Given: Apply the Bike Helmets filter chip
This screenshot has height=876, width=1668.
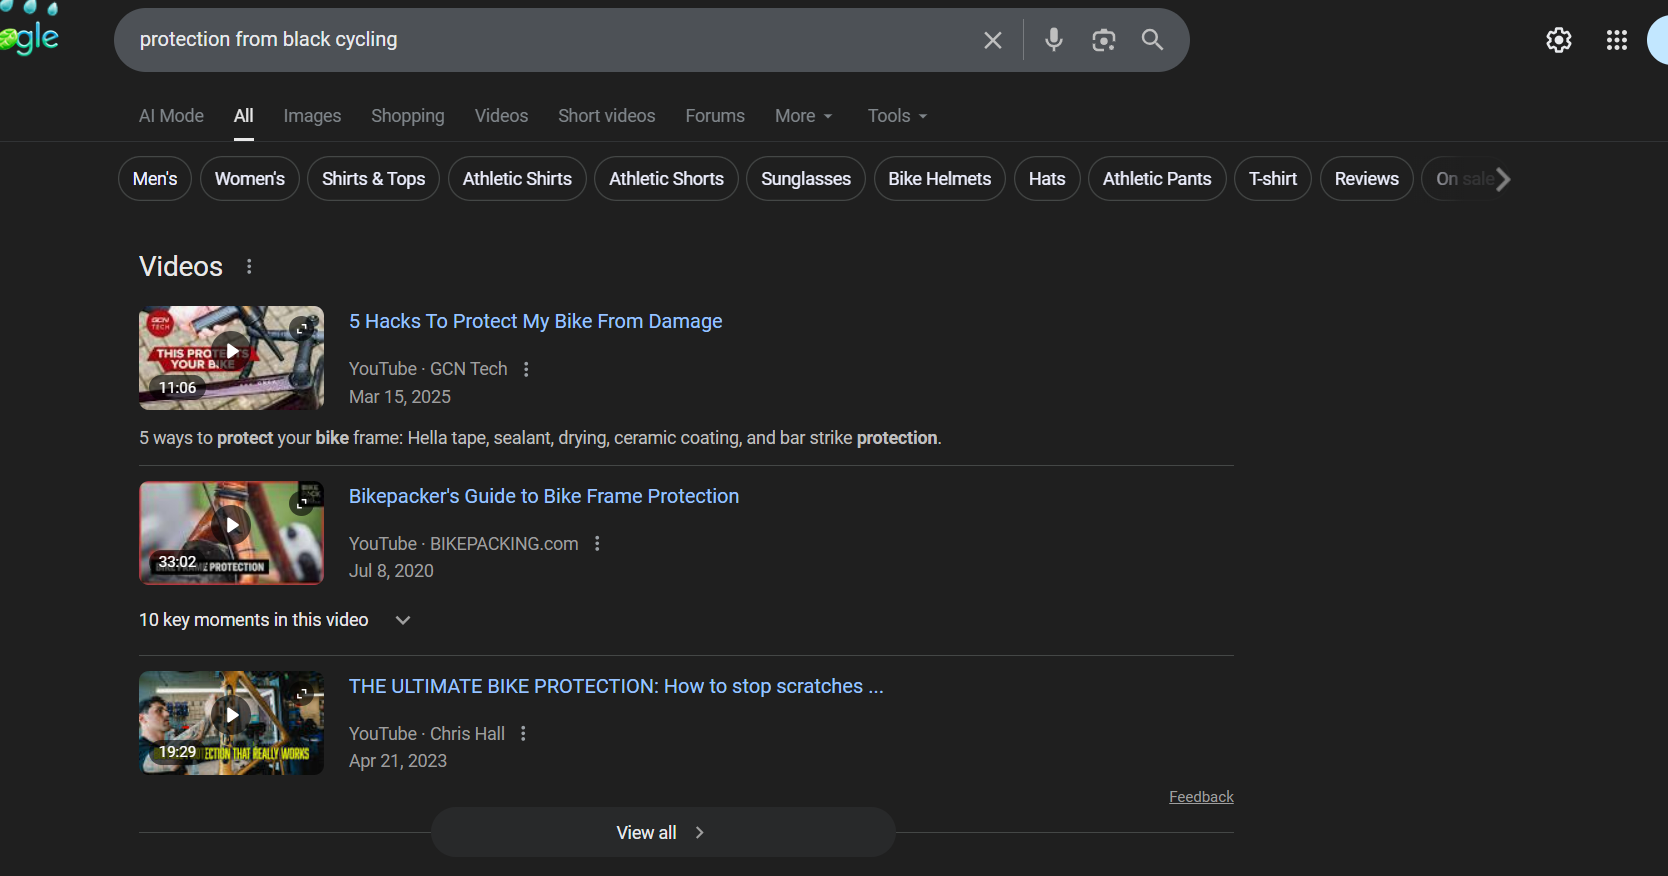Looking at the screenshot, I should (940, 179).
